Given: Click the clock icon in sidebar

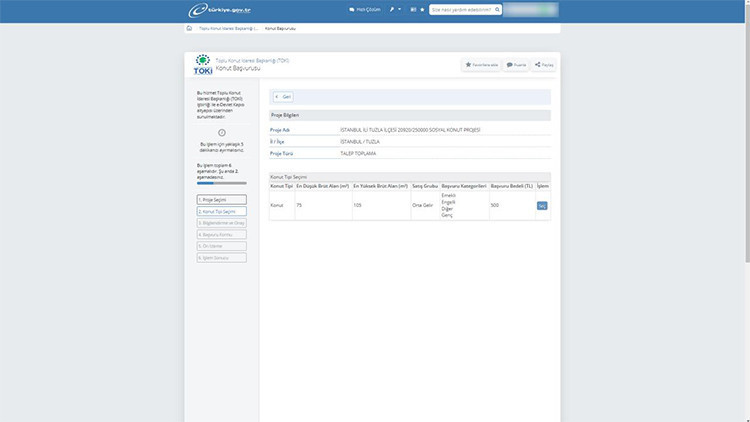Looking at the screenshot, I should click(221, 132).
